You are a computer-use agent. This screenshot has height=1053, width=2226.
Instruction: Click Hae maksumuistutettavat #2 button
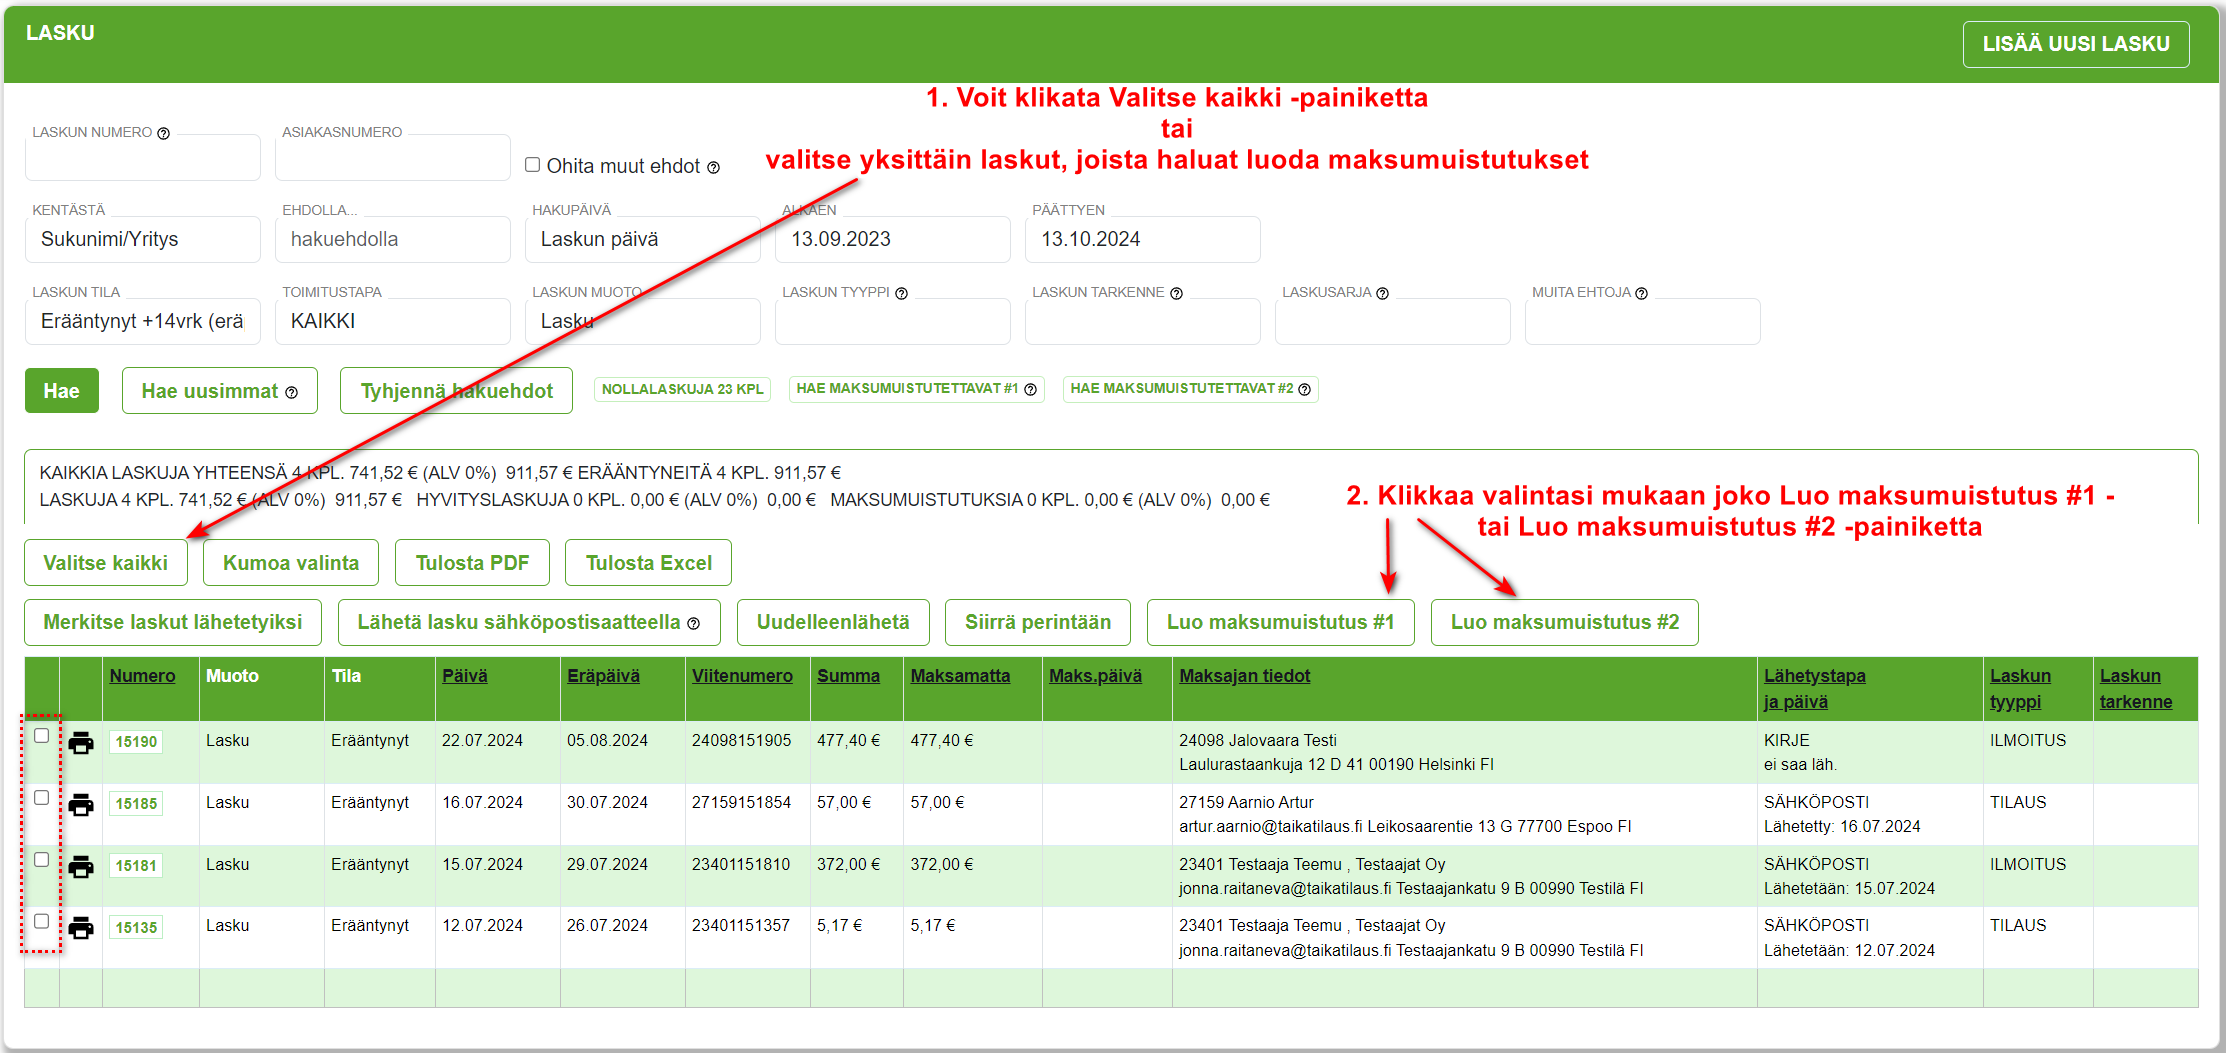(x=1191, y=390)
